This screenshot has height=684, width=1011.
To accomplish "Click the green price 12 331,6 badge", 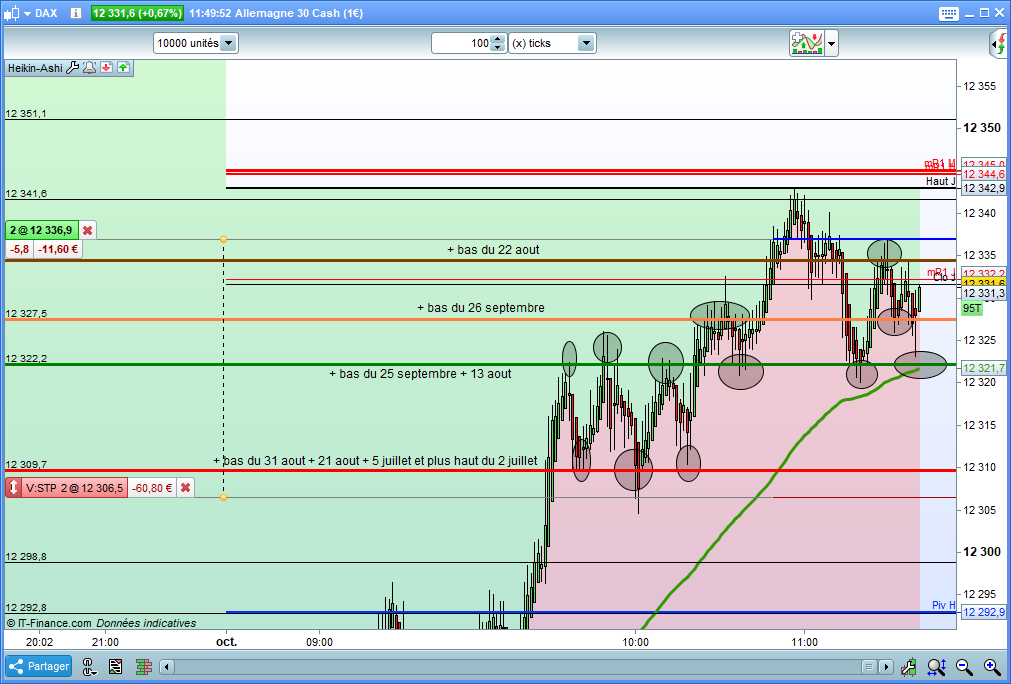I will click(x=137, y=13).
